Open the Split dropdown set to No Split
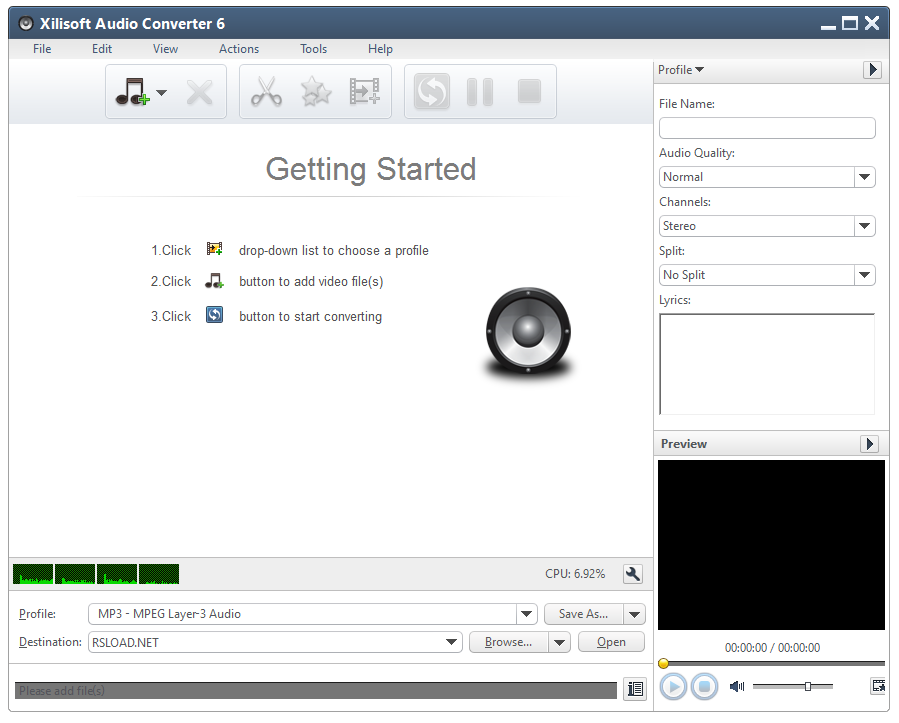 pyautogui.click(x=864, y=275)
